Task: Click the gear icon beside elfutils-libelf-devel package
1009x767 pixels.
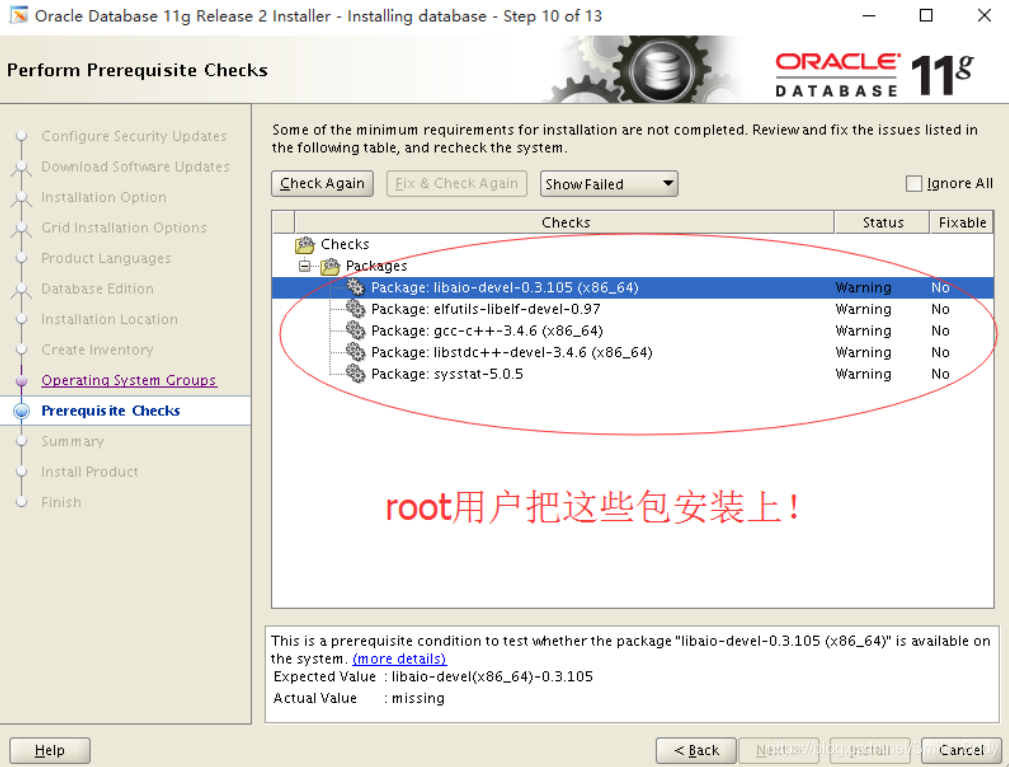Action: 355,309
